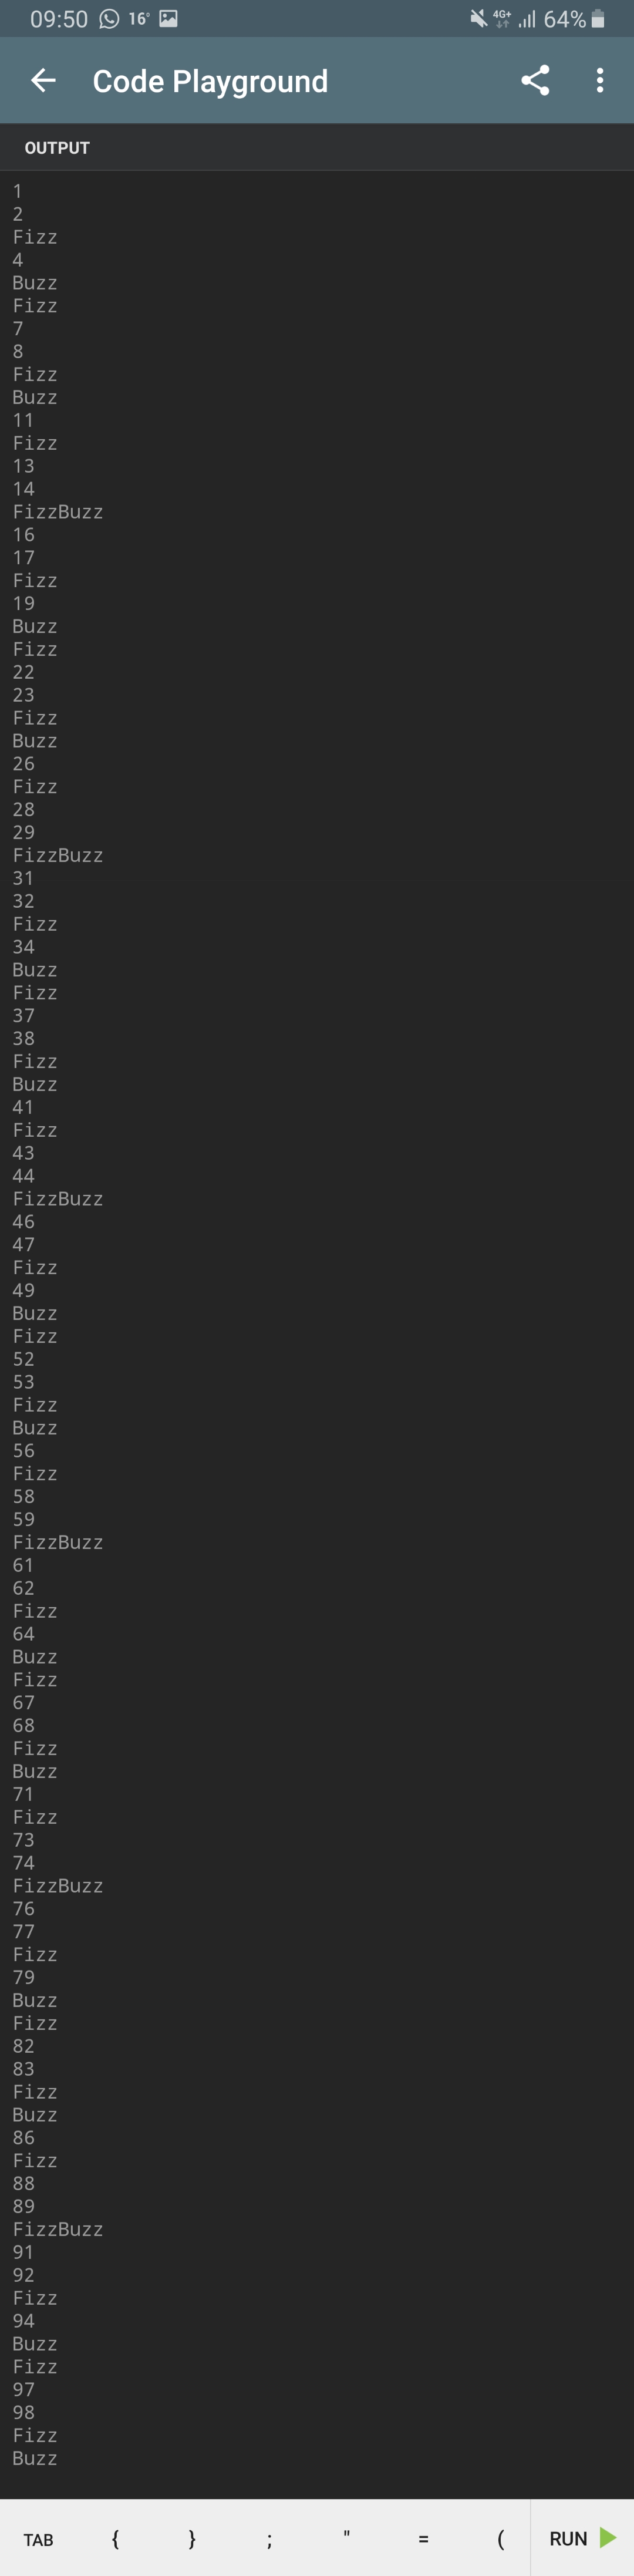The image size is (634, 2576).
Task: Tap the Code Playground title
Action: [210, 81]
